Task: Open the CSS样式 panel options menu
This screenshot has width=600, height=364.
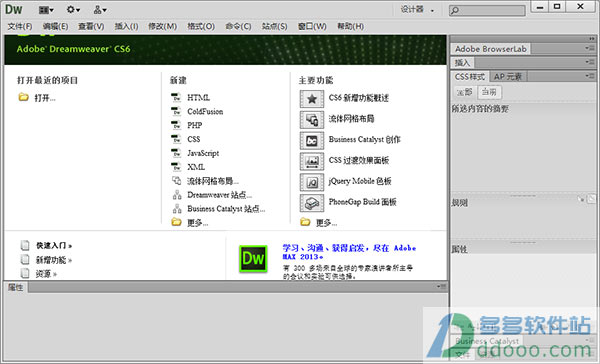Action: 589,76
